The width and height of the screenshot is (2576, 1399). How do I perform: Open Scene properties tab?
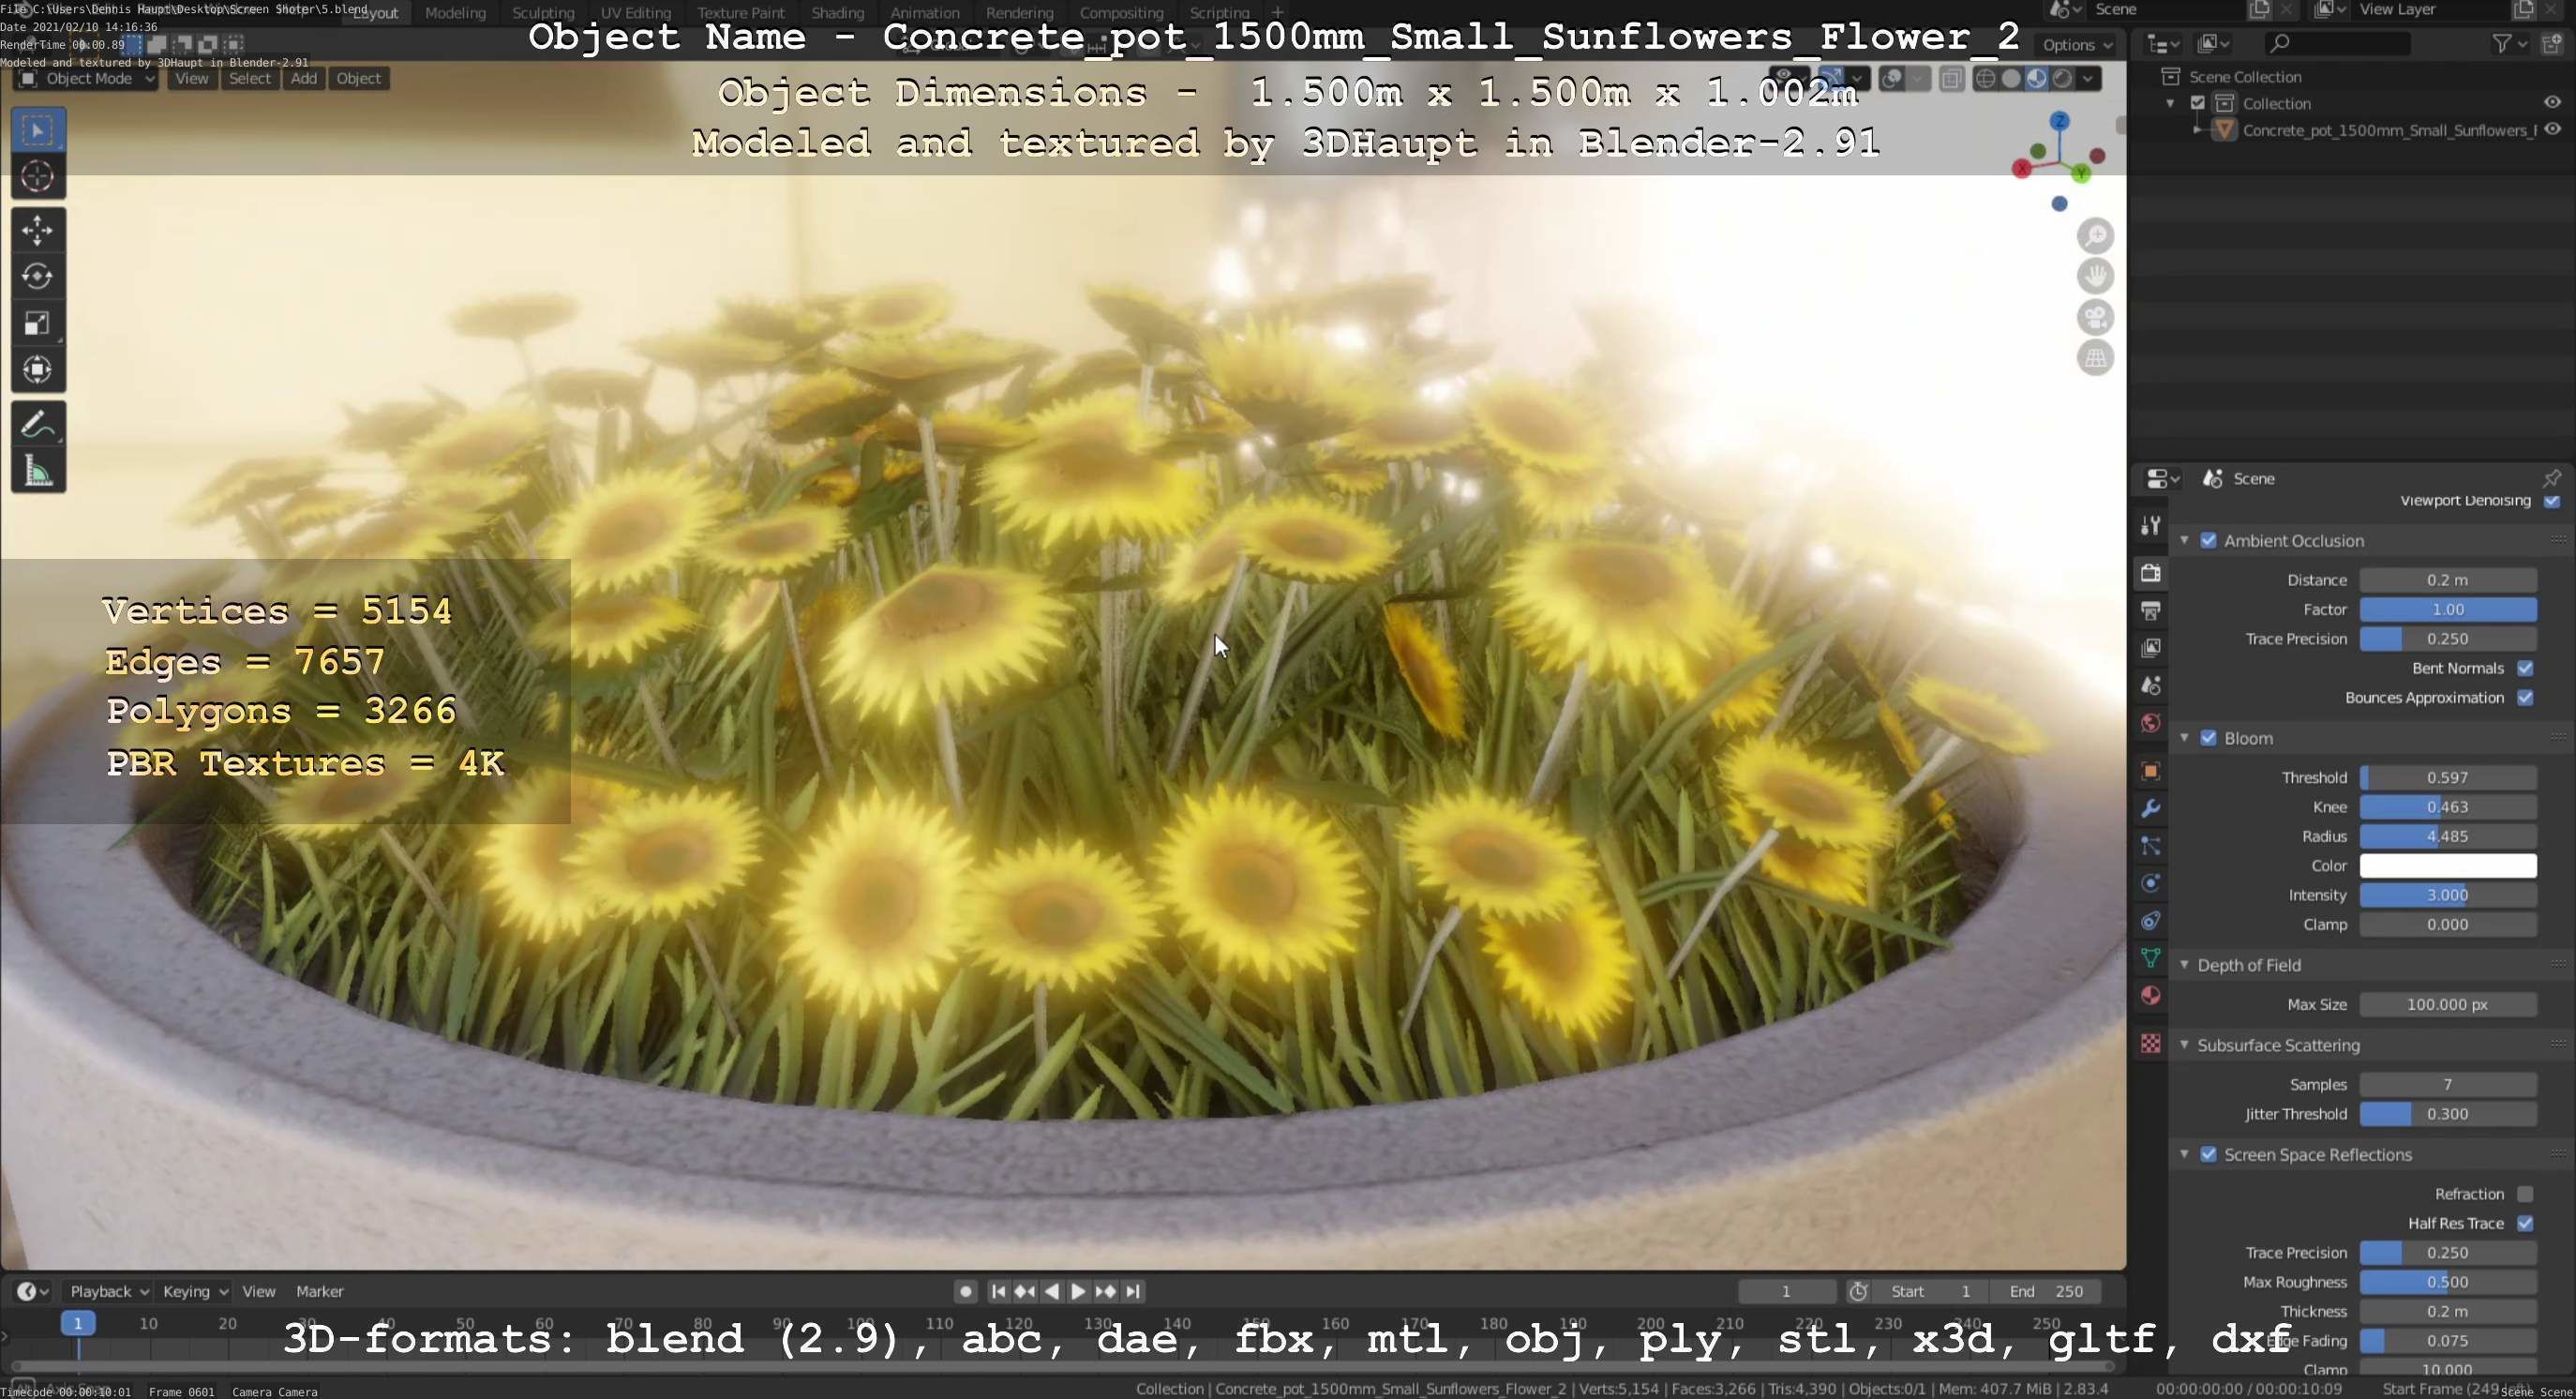(x=2151, y=686)
